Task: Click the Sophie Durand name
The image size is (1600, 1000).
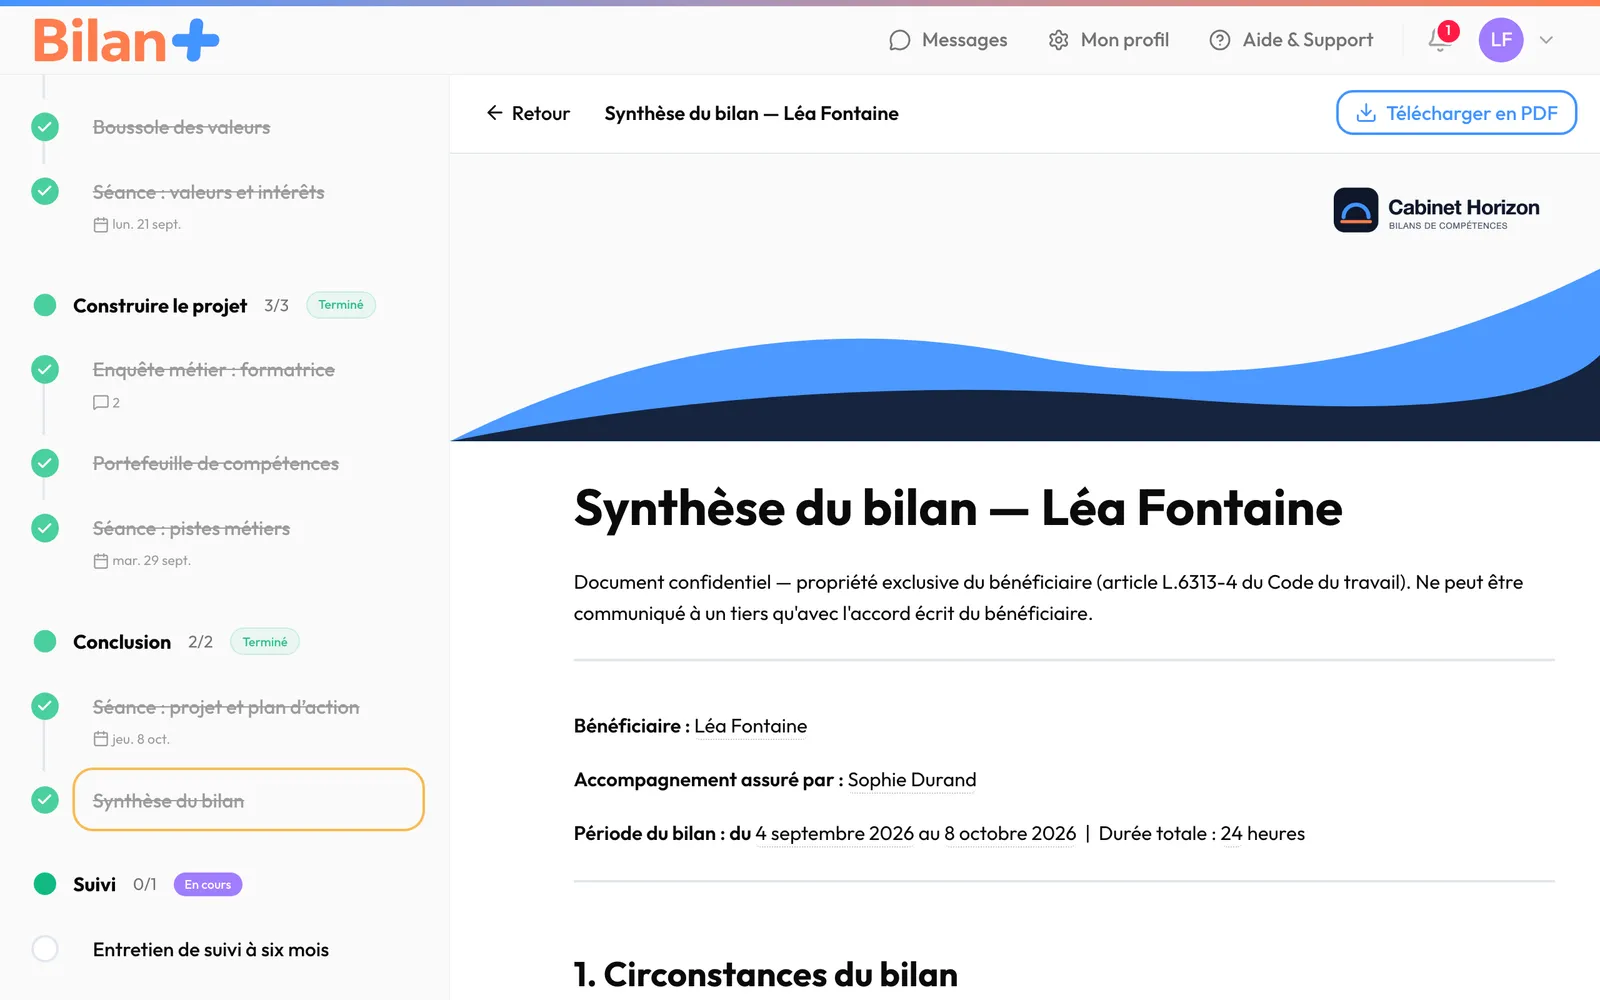Action: (912, 780)
